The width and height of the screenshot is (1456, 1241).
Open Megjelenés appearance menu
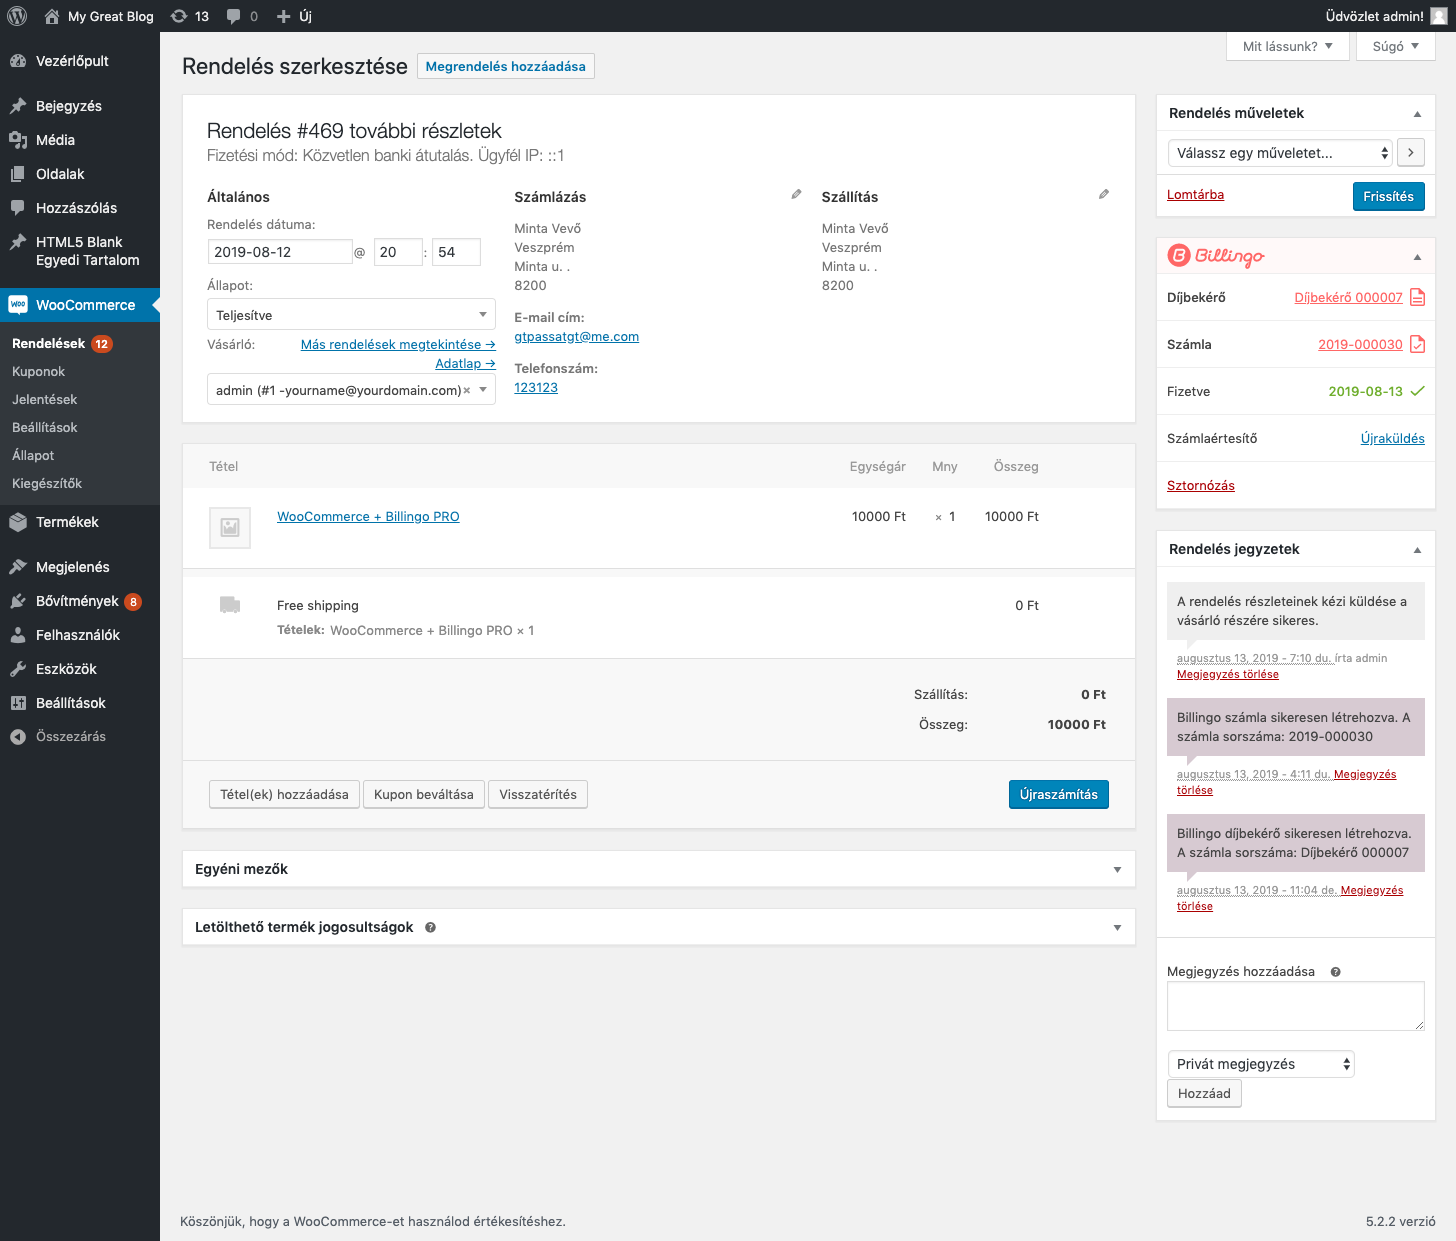pyautogui.click(x=80, y=567)
